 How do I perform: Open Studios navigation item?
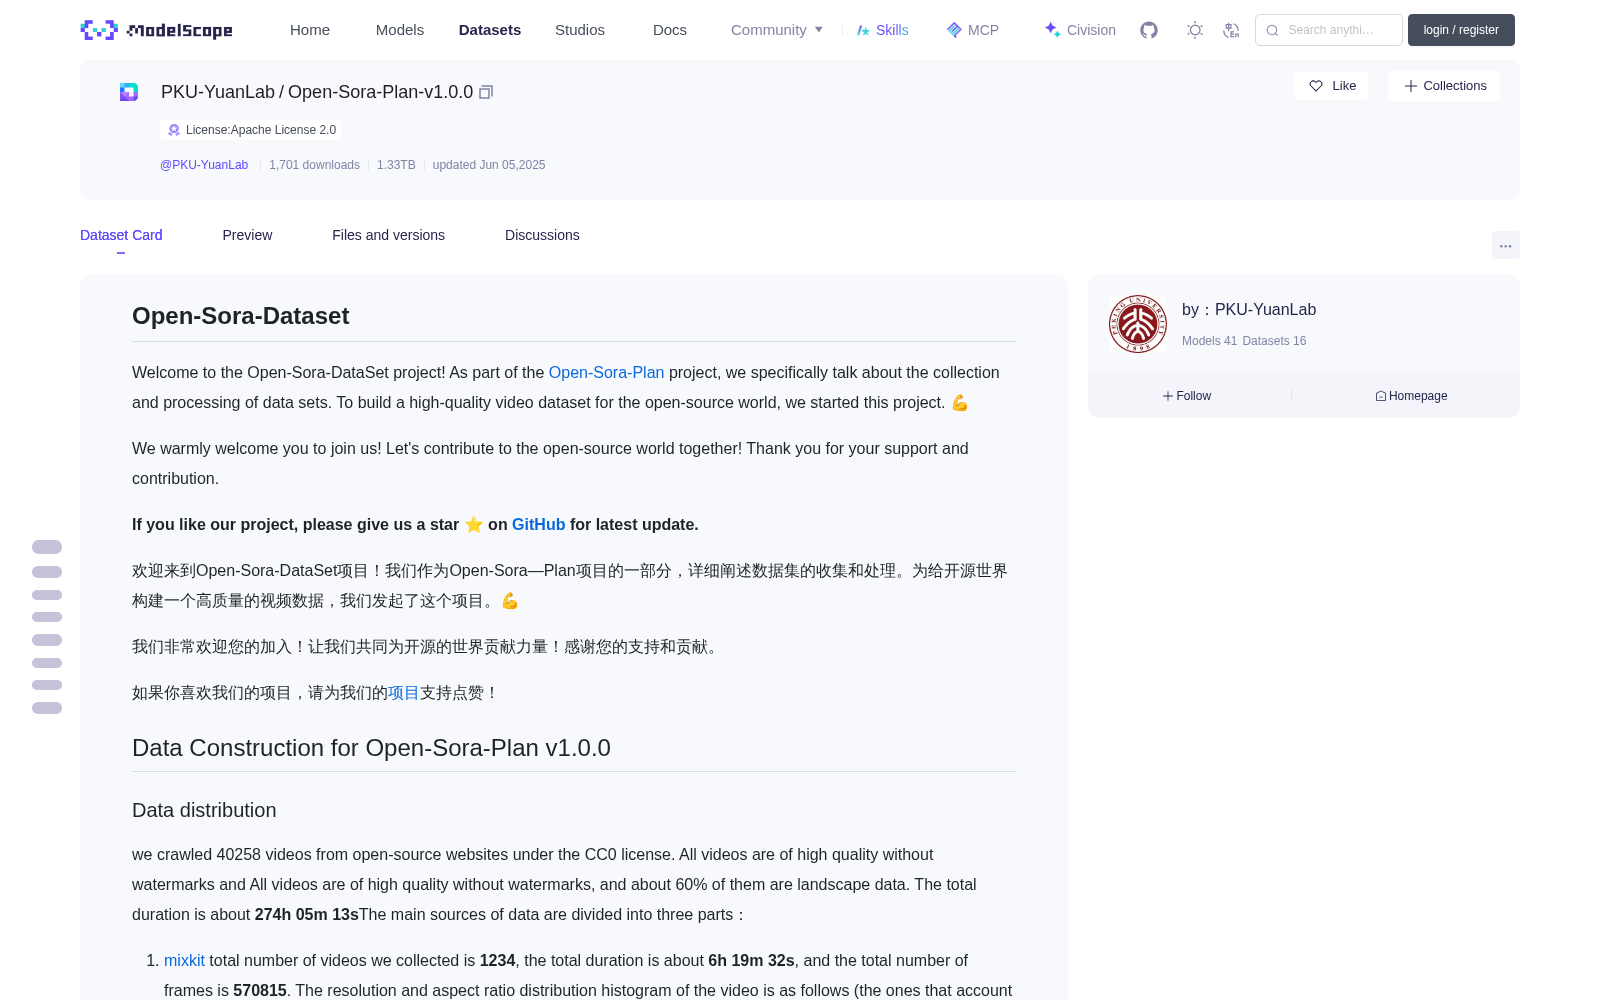pyautogui.click(x=580, y=30)
